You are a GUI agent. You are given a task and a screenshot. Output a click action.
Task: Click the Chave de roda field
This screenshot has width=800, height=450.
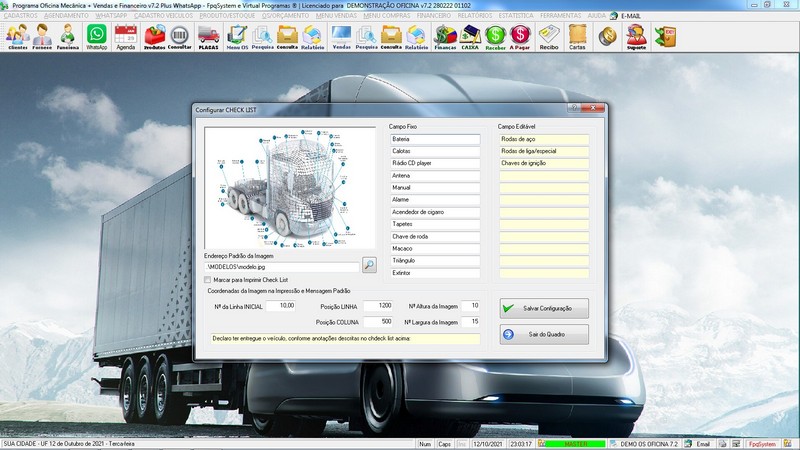[x=435, y=236]
